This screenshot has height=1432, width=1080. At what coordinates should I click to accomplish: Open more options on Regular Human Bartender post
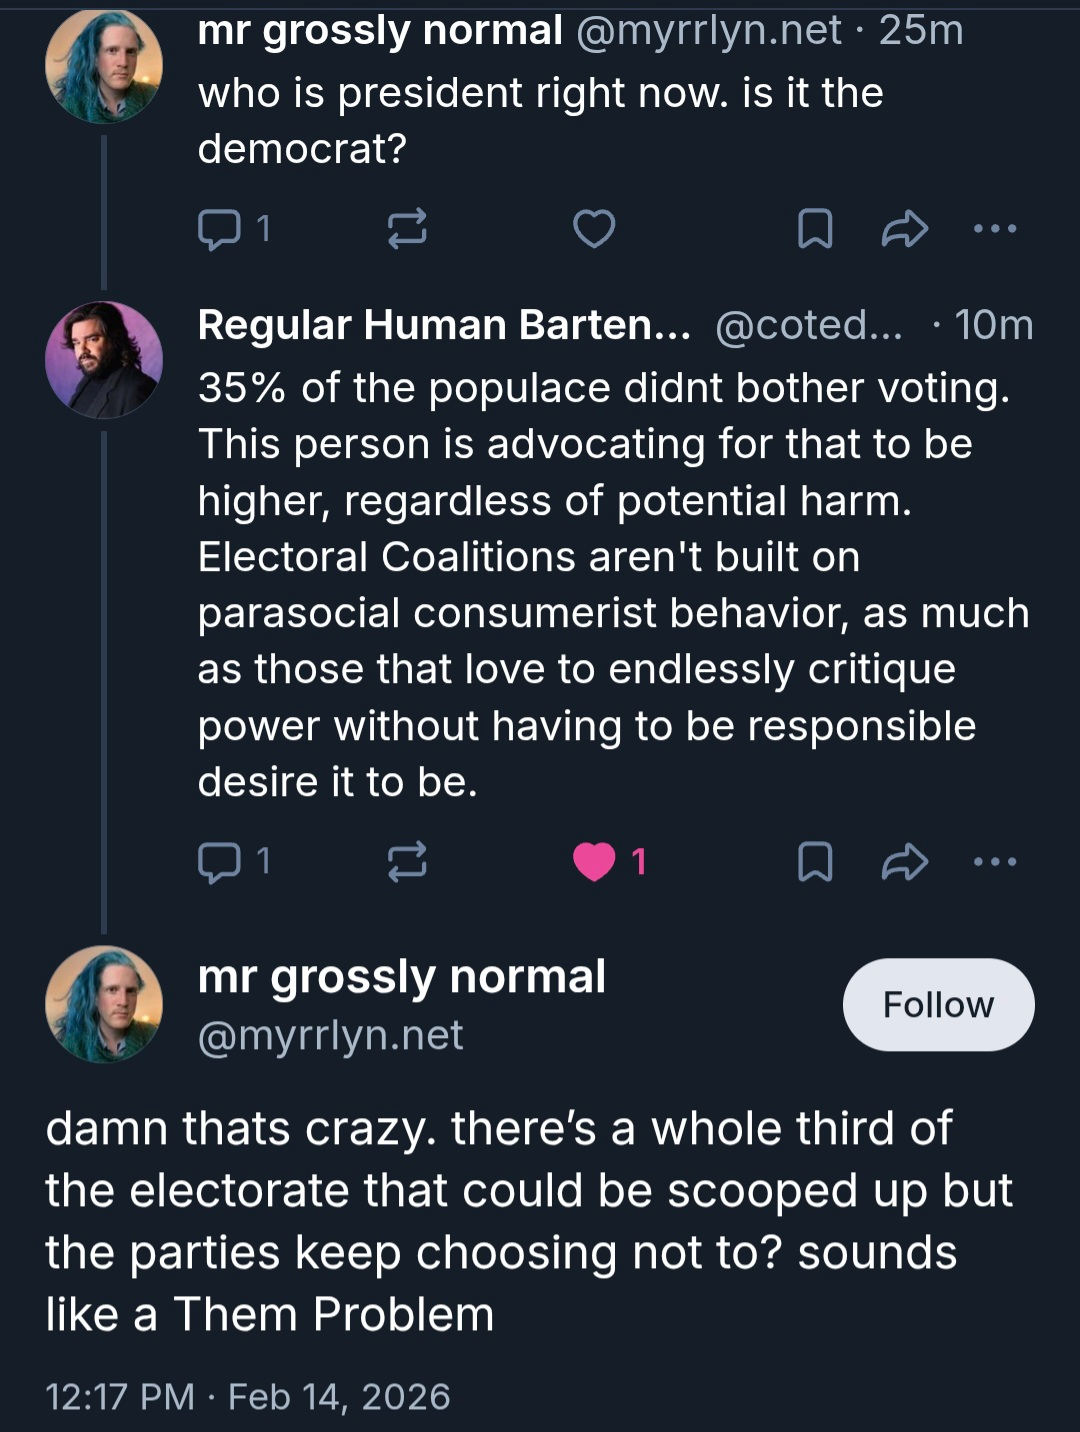point(995,861)
